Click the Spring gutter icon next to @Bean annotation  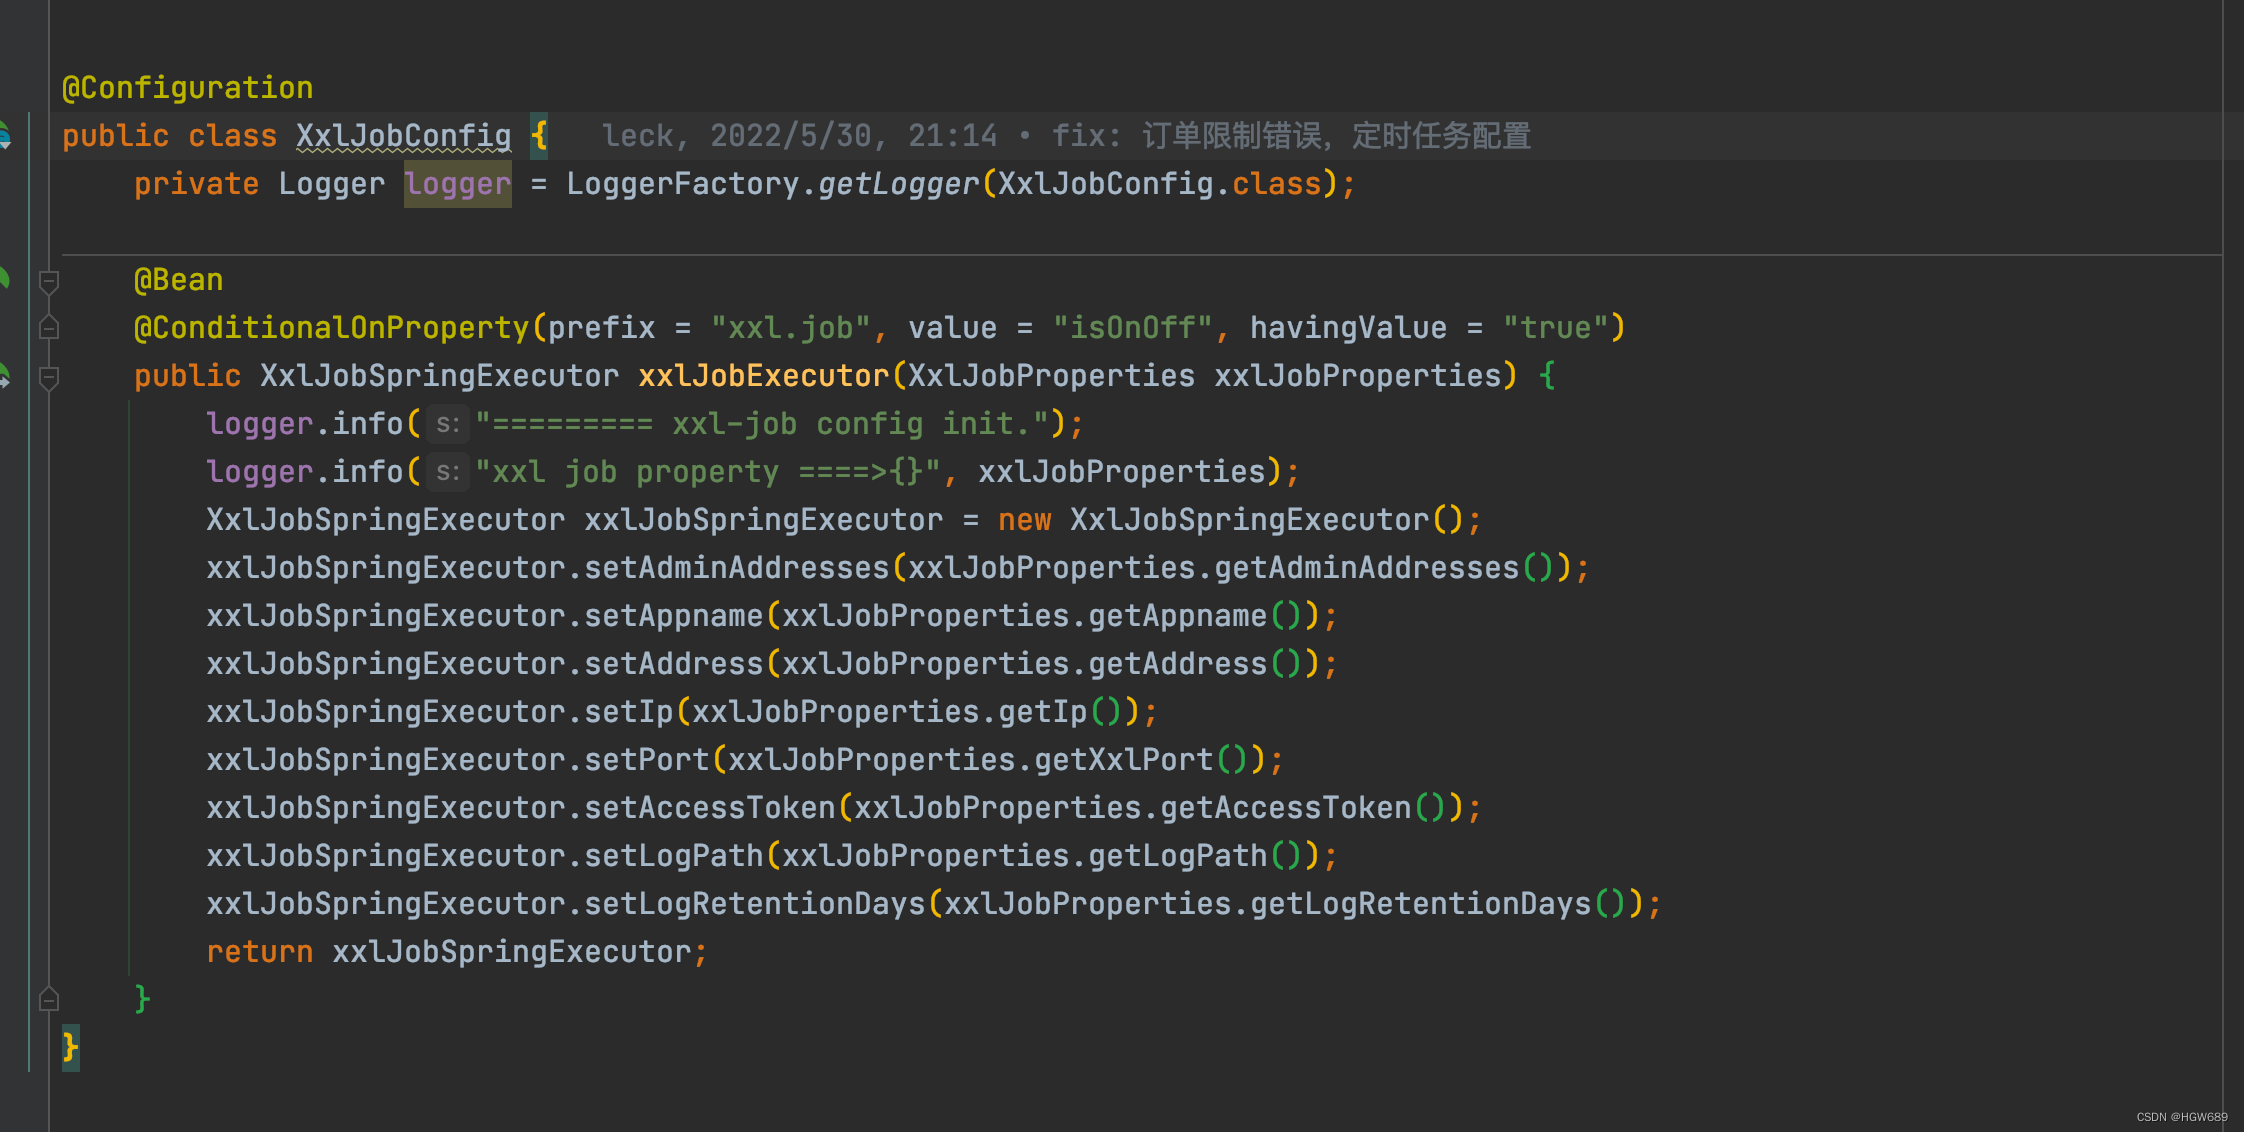click(x=5, y=279)
